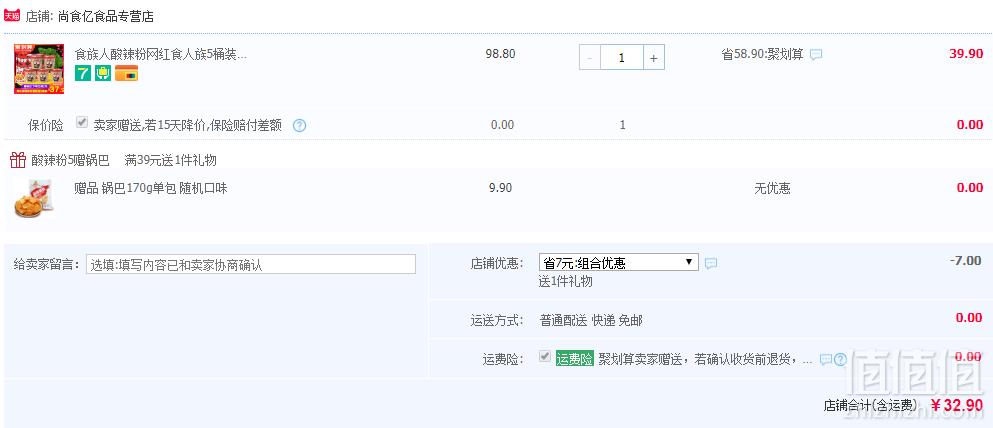
Task: Click the original price 98.80
Action: pos(500,54)
